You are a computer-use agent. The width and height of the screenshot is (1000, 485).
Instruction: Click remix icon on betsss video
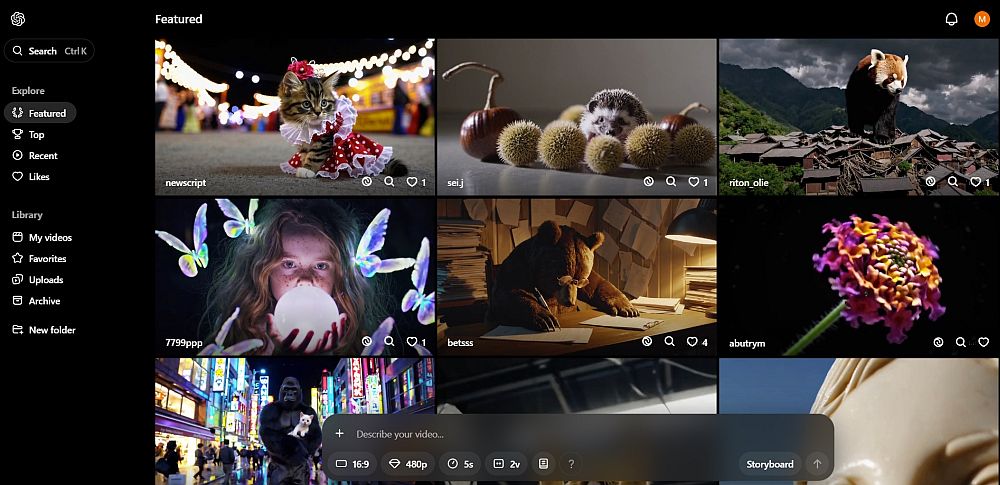pyautogui.click(x=647, y=342)
